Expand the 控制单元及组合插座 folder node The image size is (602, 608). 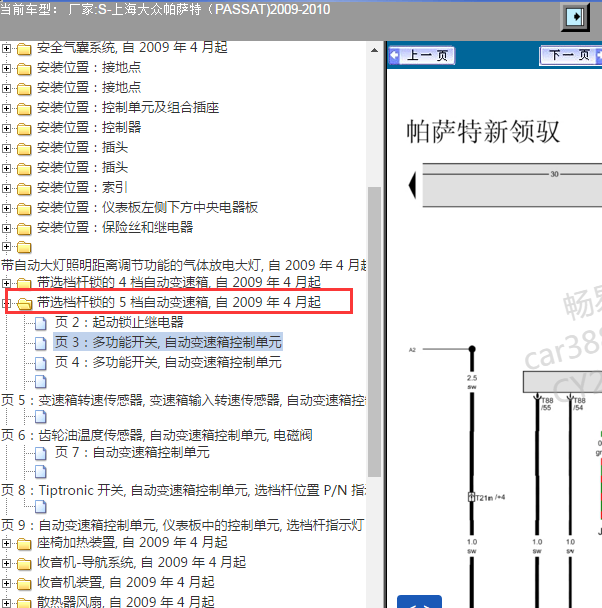[x=6, y=108]
